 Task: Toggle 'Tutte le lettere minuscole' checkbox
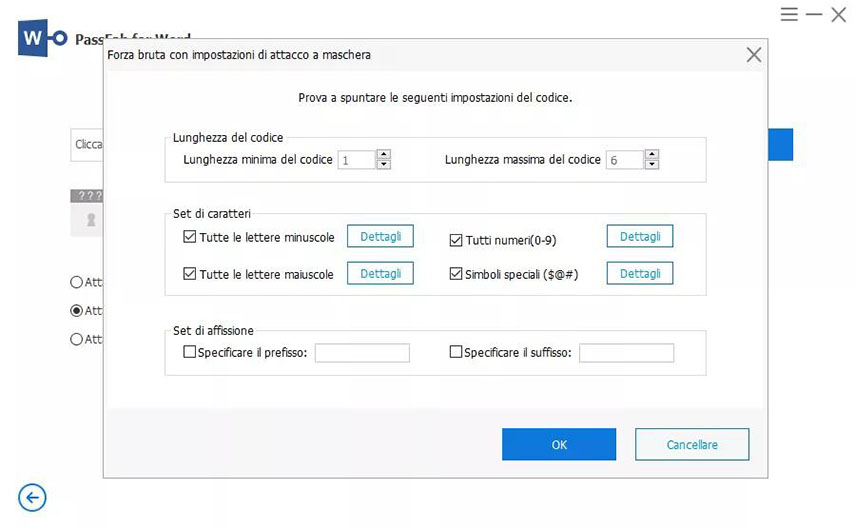tap(190, 237)
